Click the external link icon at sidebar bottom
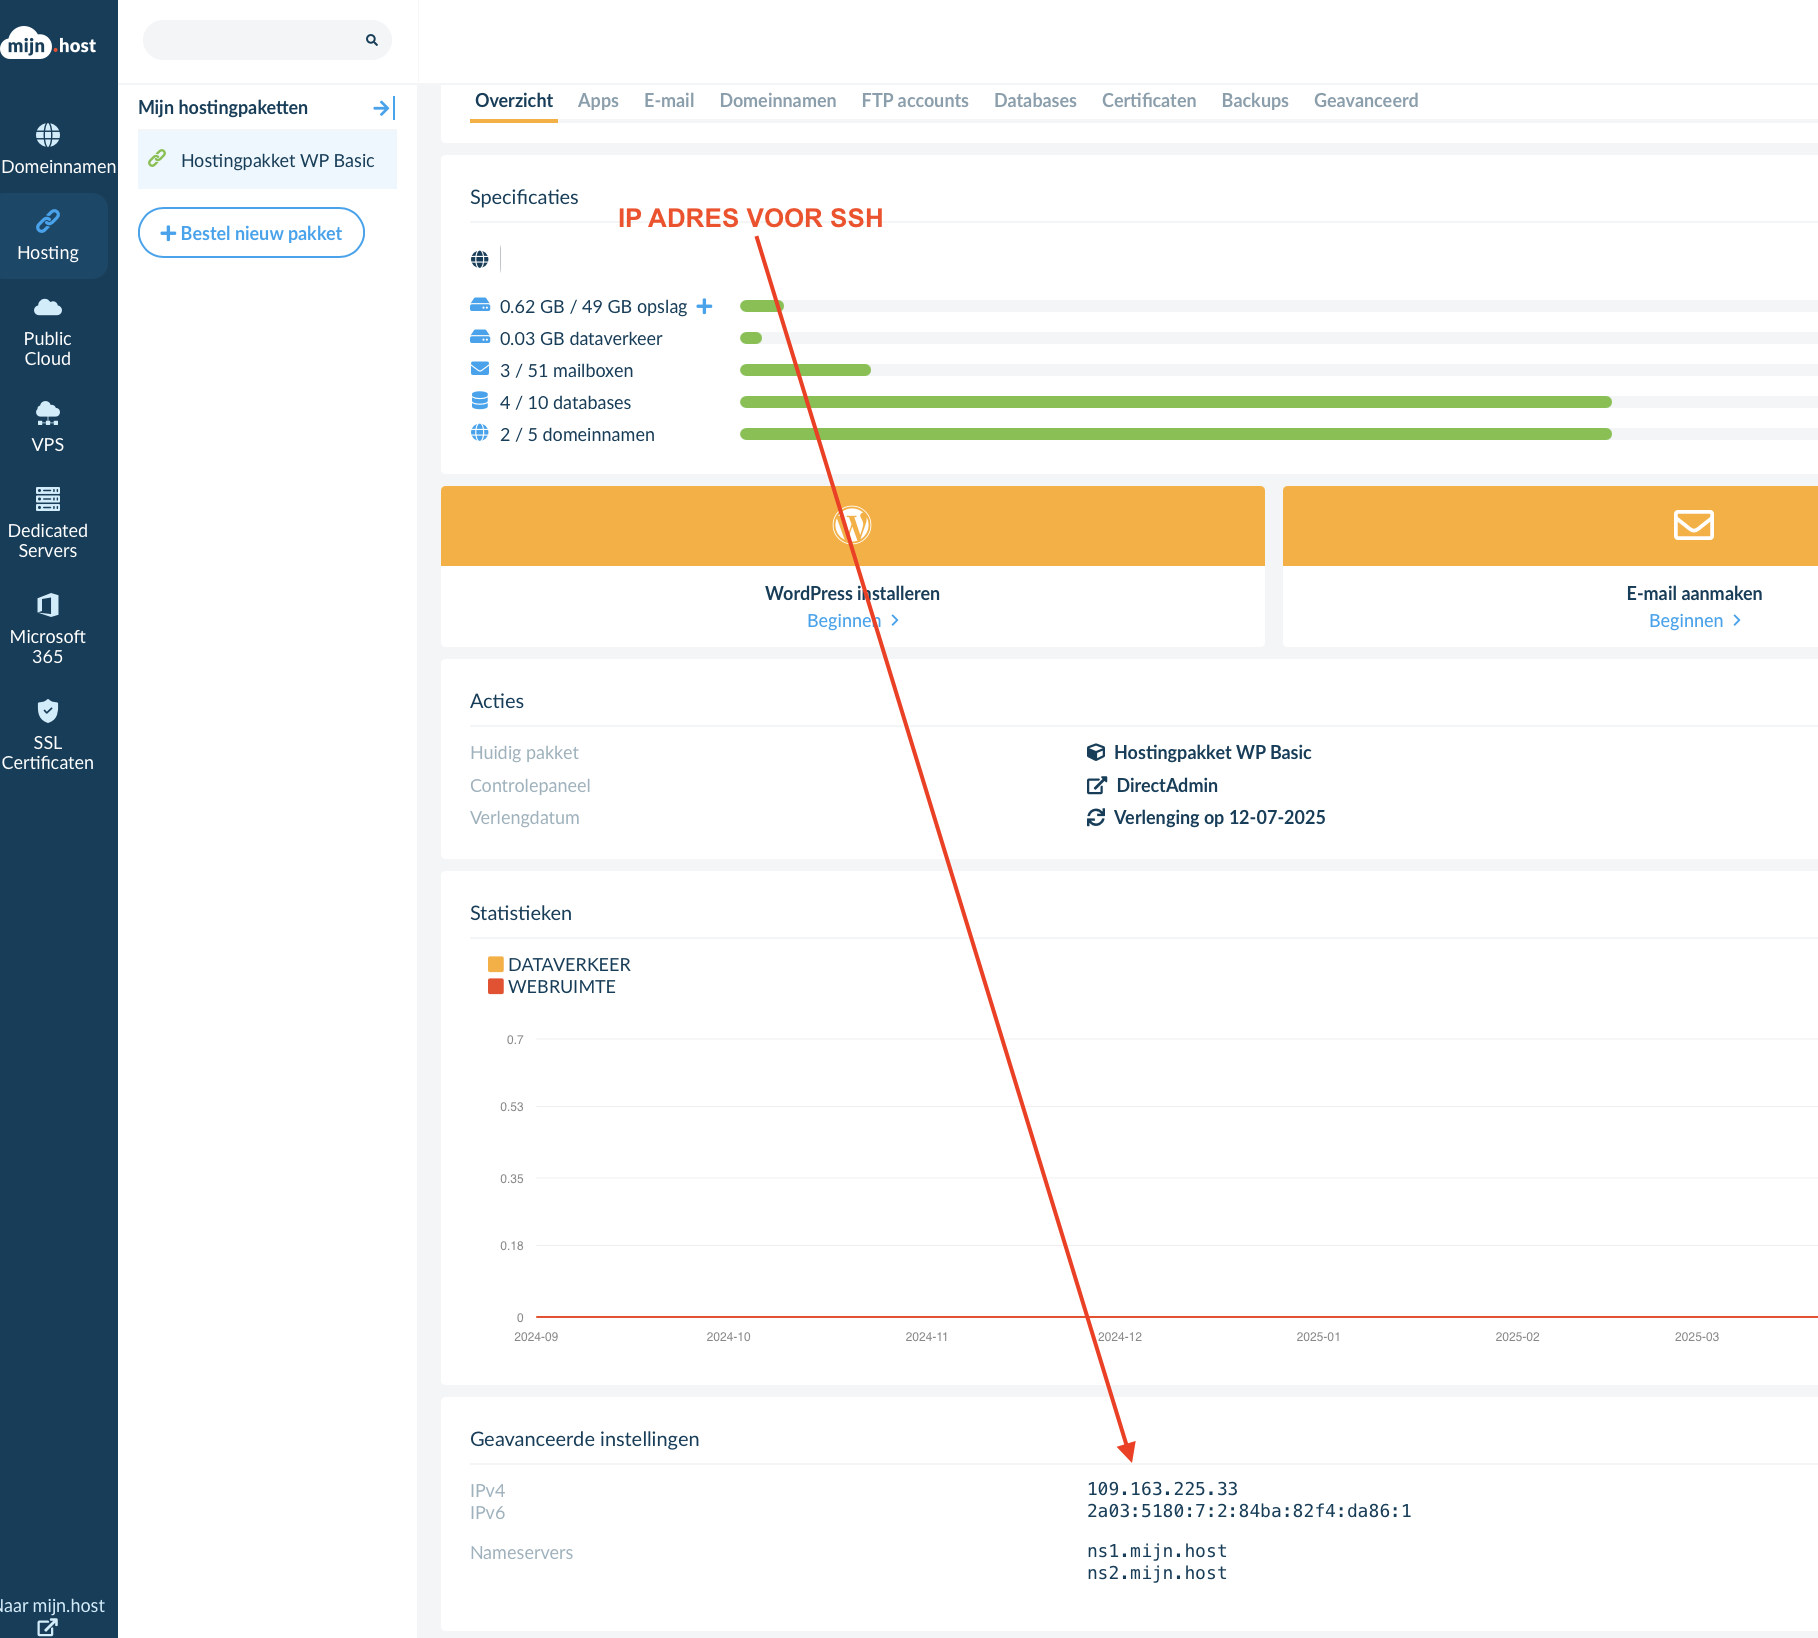This screenshot has height=1638, width=1818. click(47, 1627)
